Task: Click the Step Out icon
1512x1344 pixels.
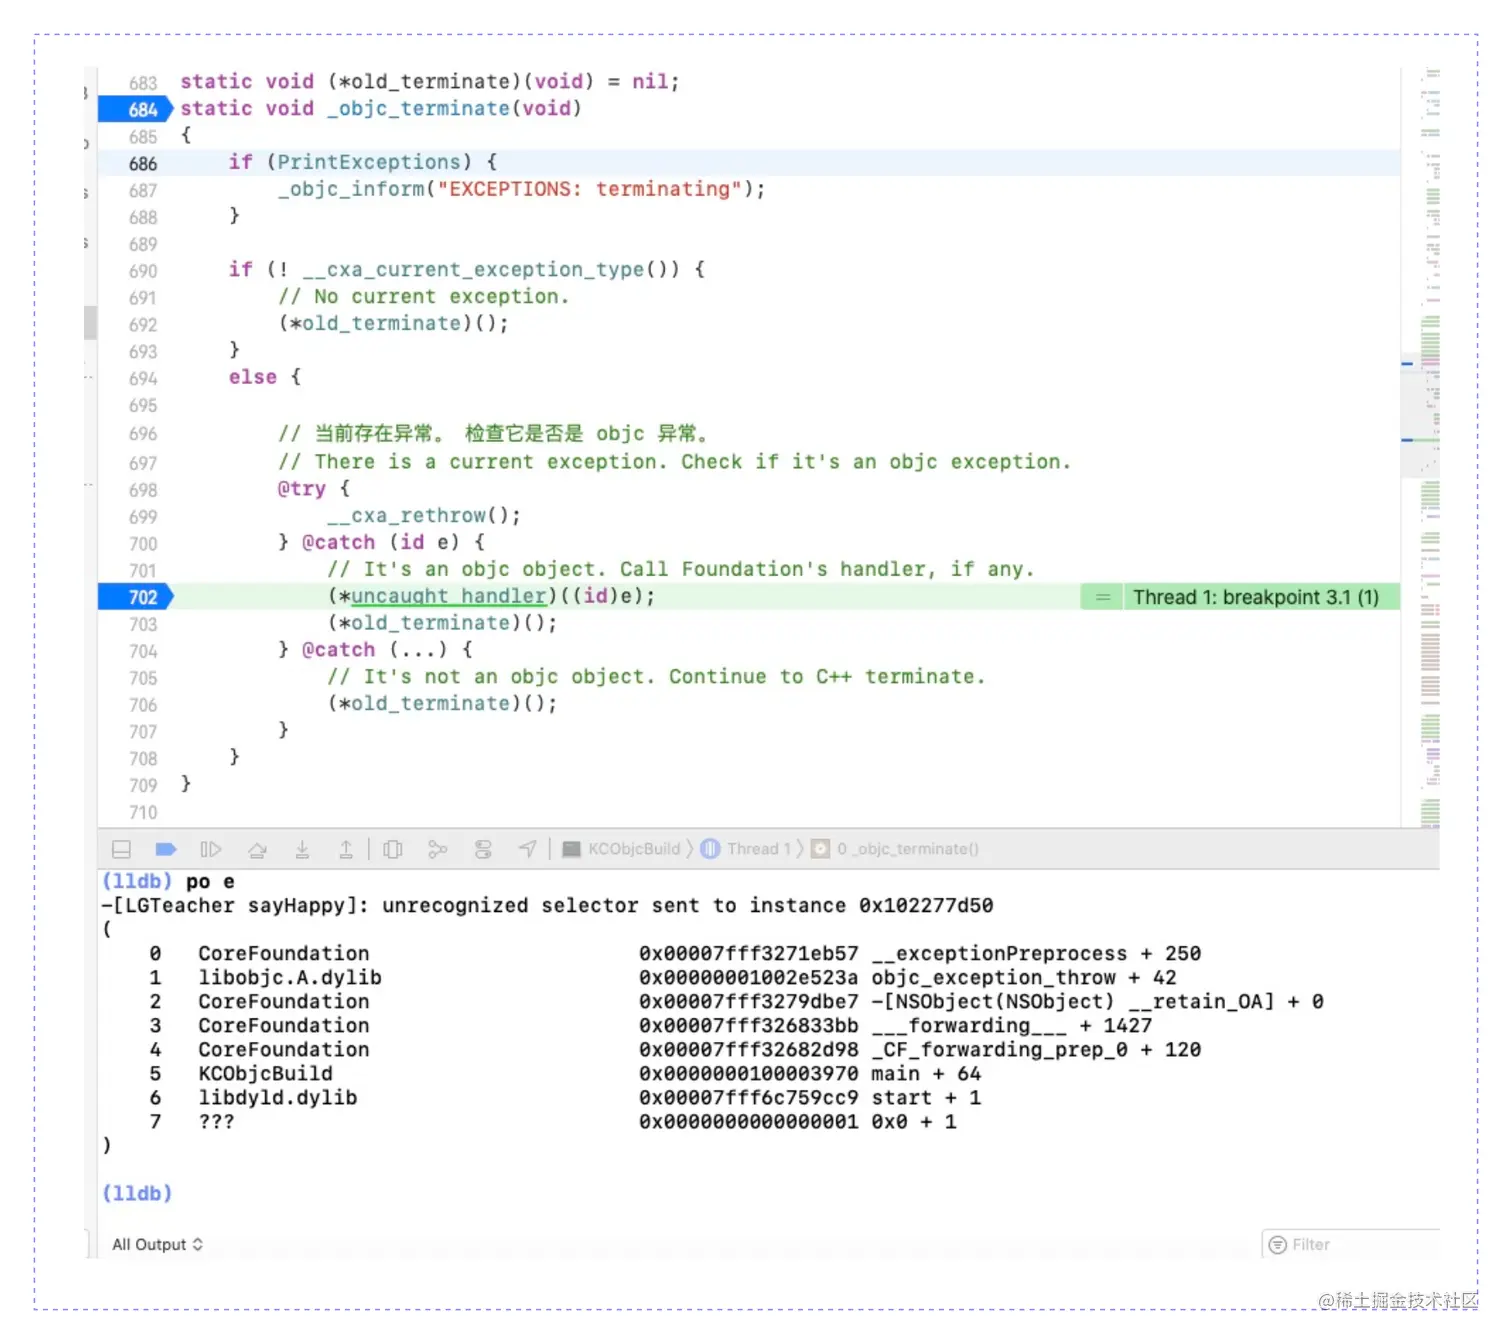Action: 346,849
